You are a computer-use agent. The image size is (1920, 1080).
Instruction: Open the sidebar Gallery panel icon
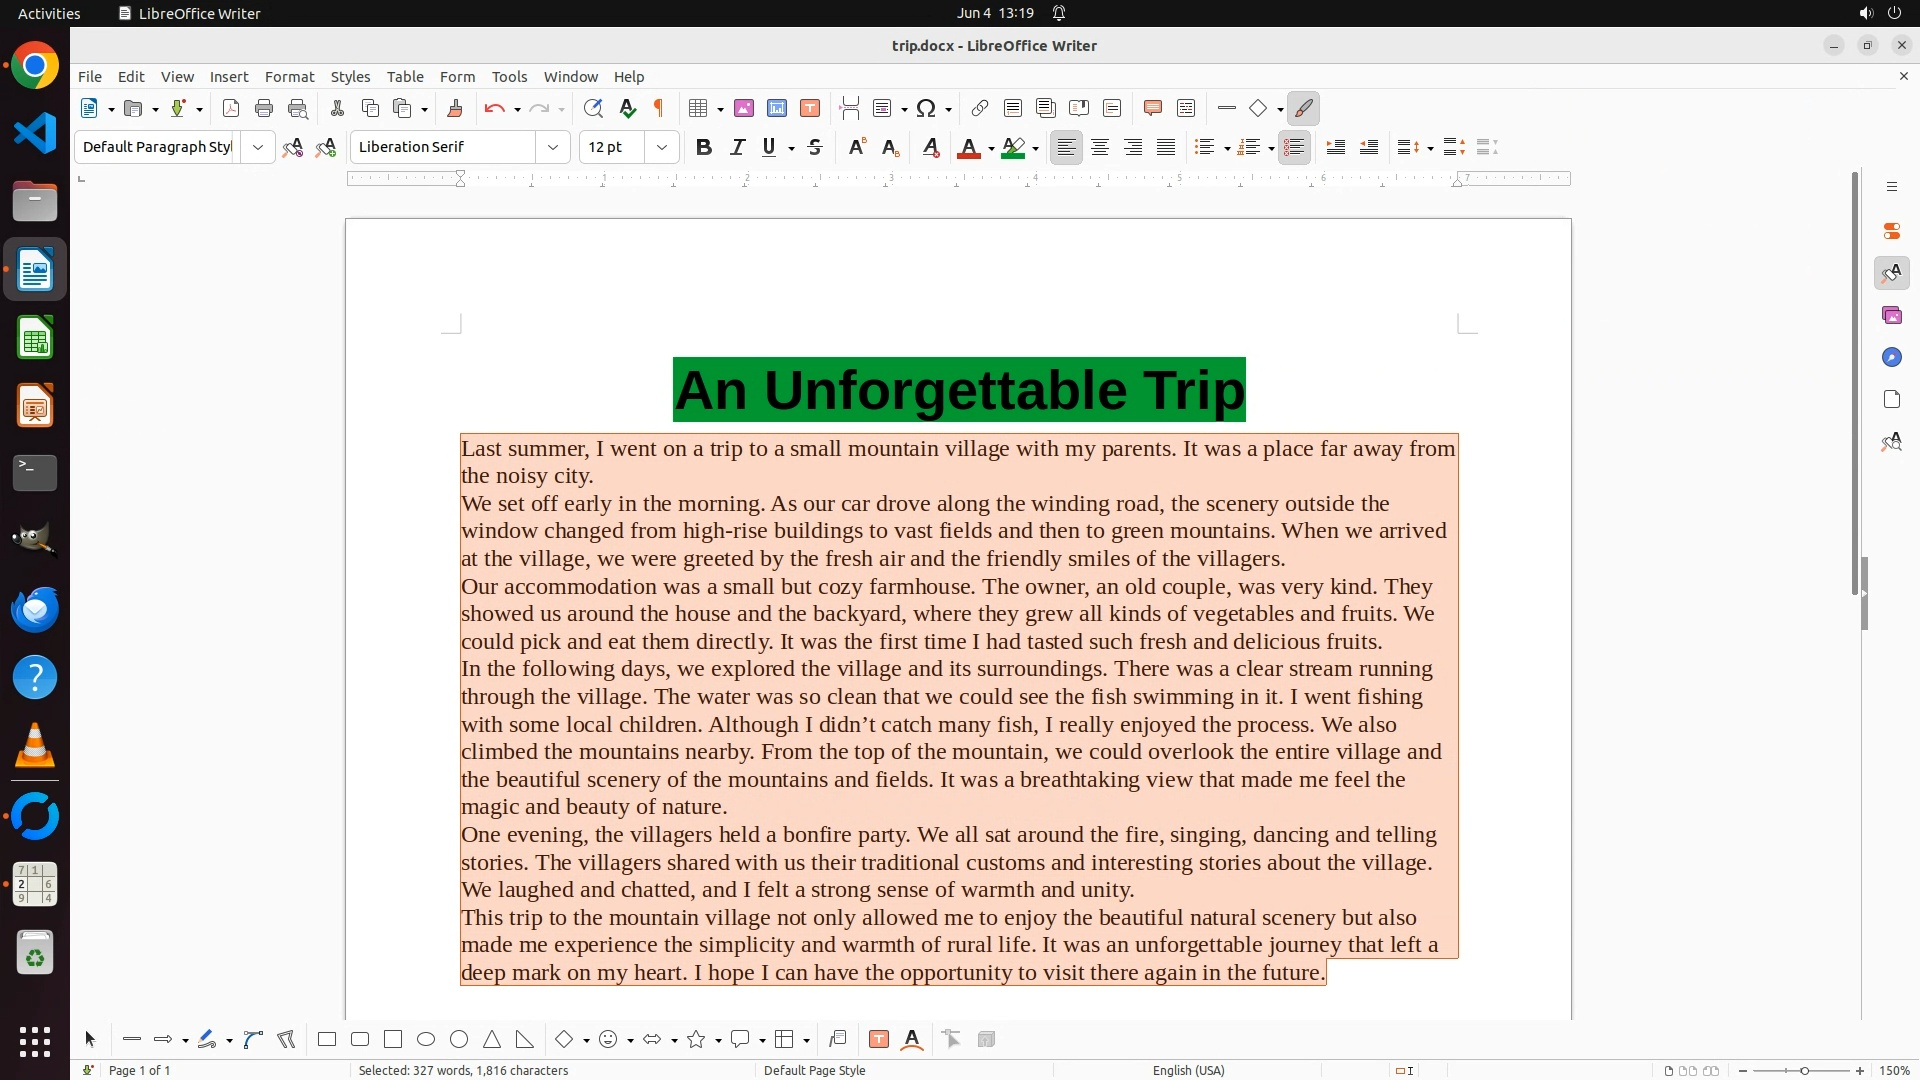[x=1891, y=316]
